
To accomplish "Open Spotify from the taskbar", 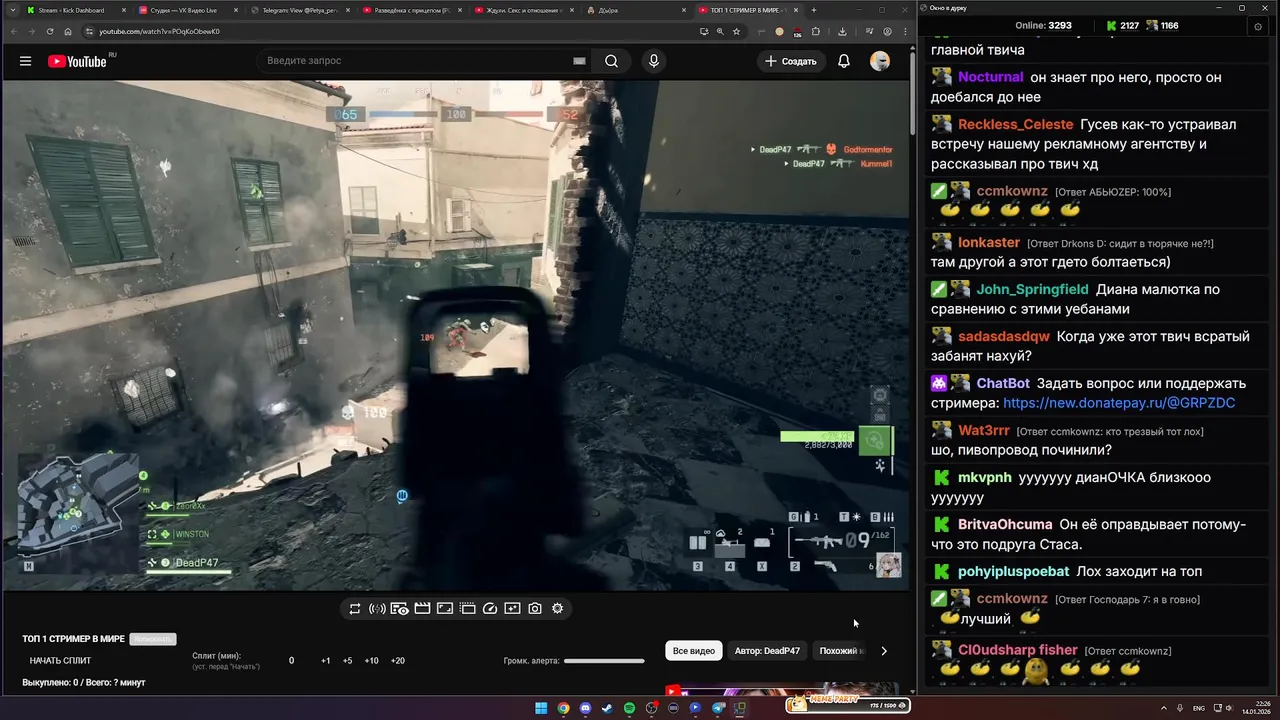I will [629, 708].
